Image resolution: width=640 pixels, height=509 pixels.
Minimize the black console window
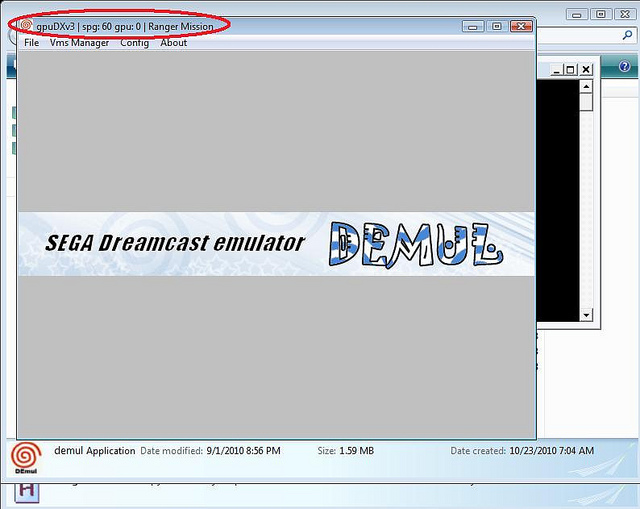[555, 69]
